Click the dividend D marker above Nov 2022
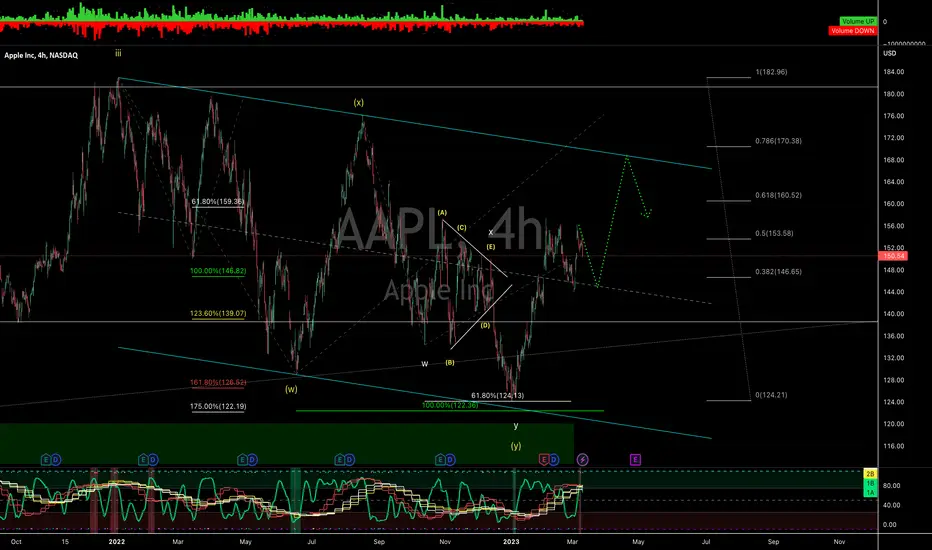 (451, 460)
